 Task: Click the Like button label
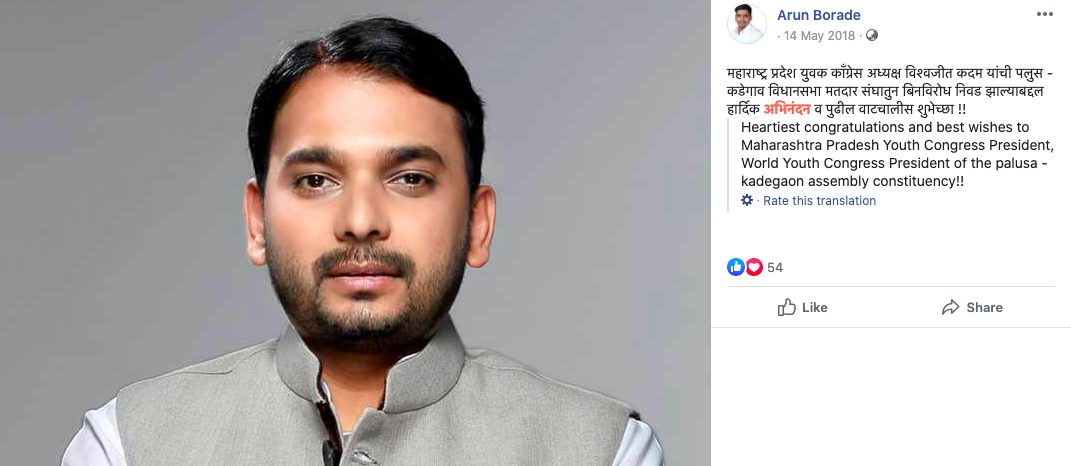pos(814,307)
